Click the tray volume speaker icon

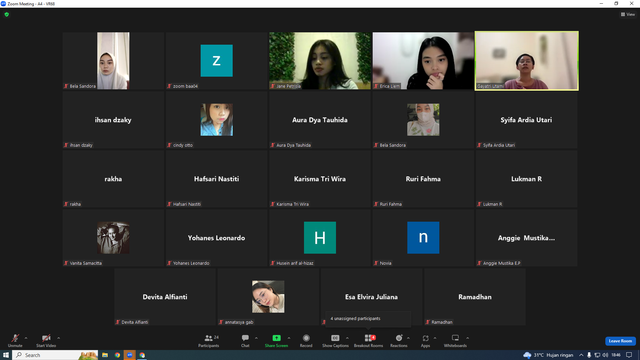pos(605,355)
